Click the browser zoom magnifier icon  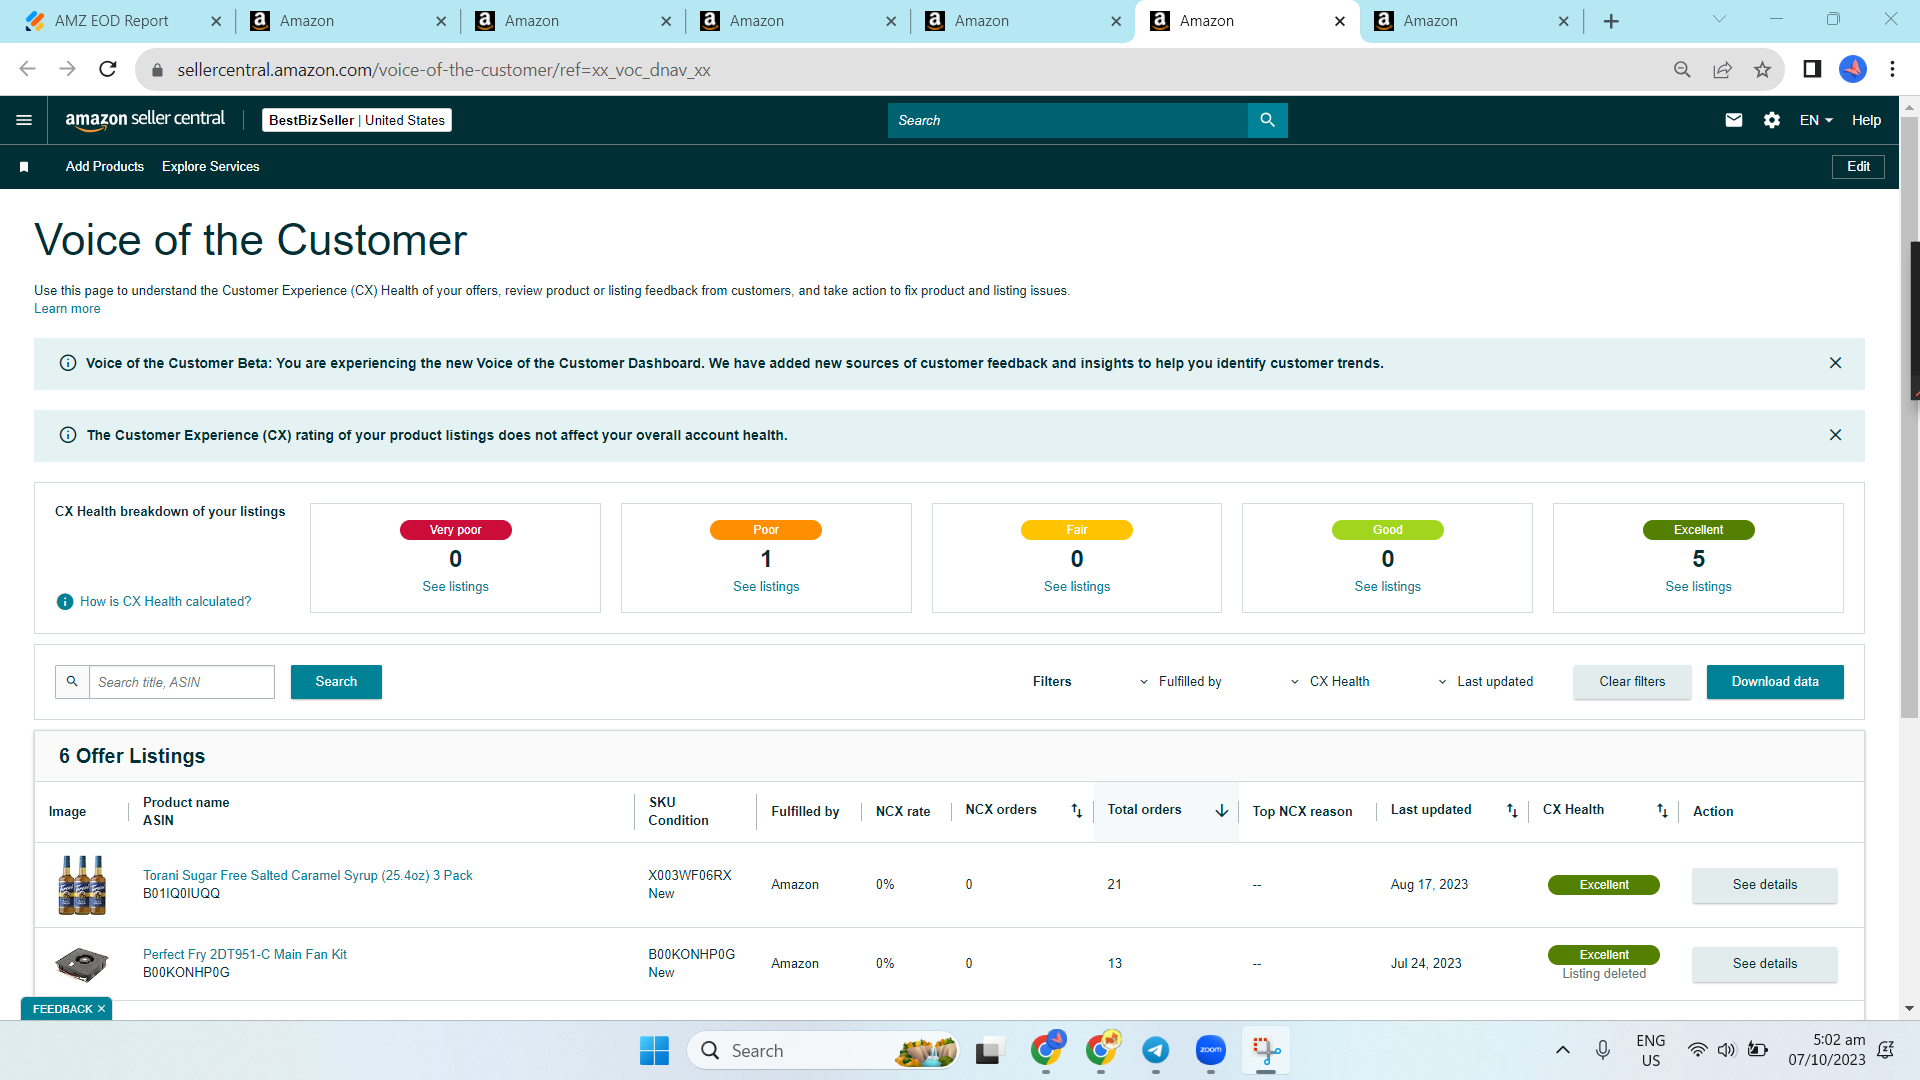1682,69
